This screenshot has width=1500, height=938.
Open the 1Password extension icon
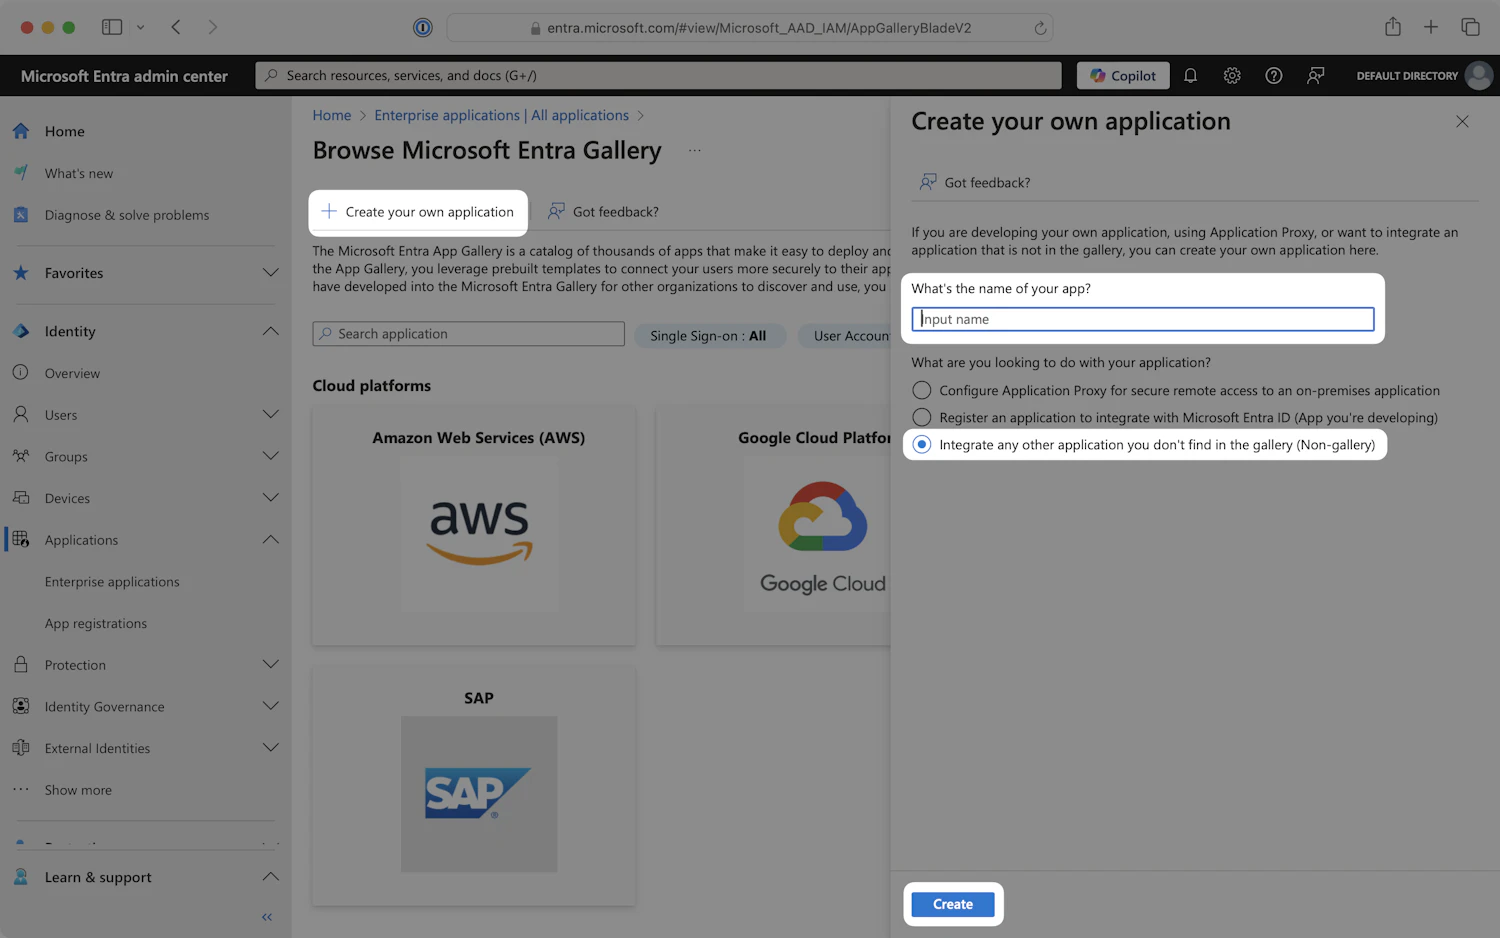coord(423,28)
